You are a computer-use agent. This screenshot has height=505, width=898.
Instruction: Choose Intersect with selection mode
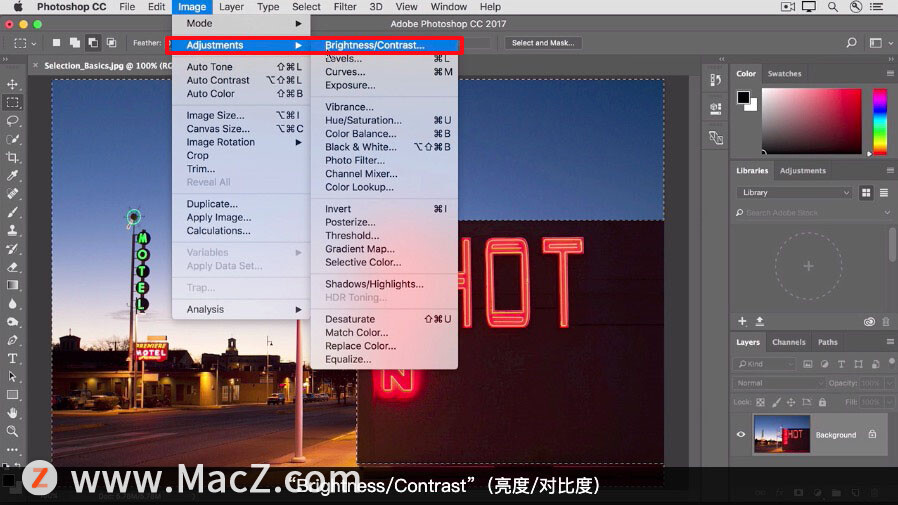click(111, 43)
